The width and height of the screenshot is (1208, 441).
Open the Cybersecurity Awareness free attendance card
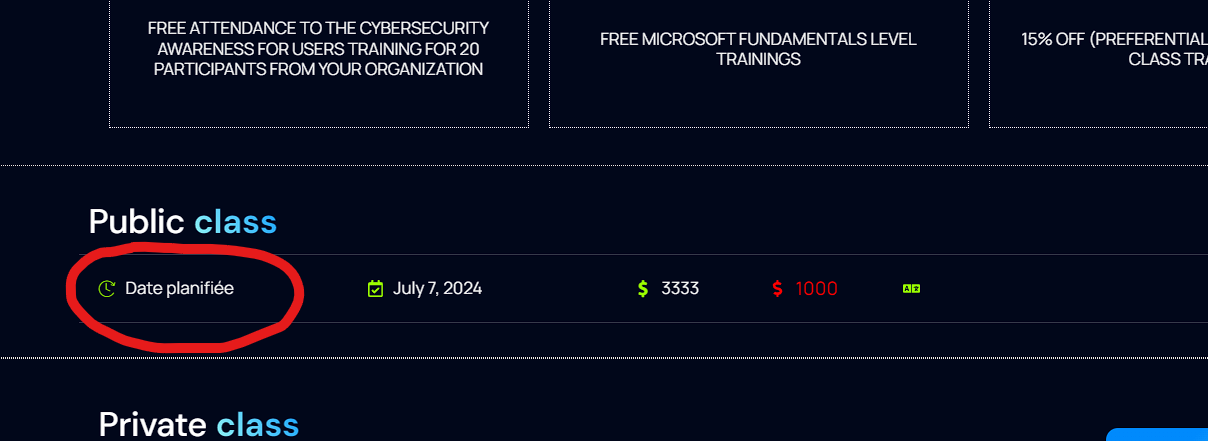tap(319, 64)
